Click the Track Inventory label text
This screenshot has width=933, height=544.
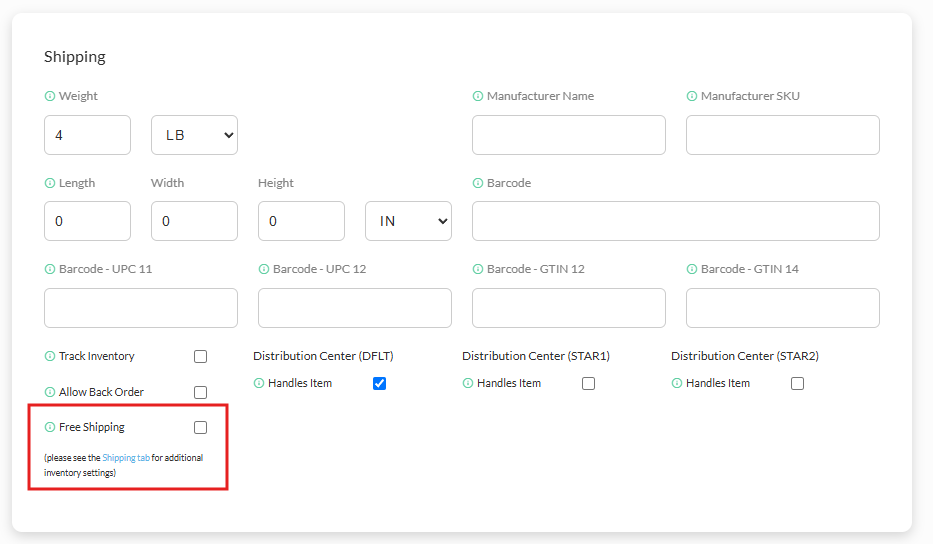96,357
